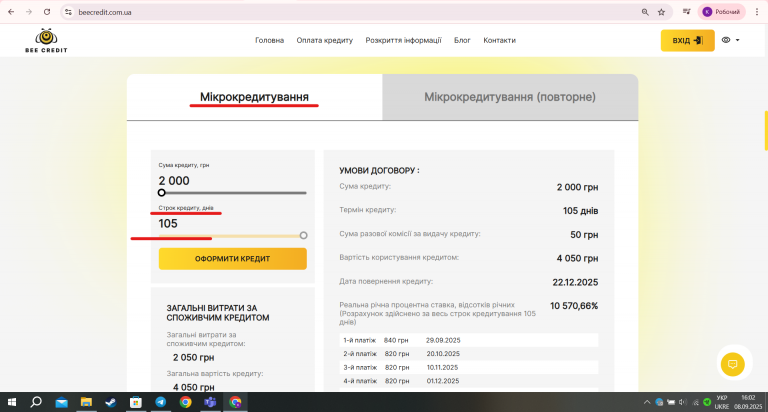Click the 2 050 грн total expenses value

pyautogui.click(x=193, y=358)
